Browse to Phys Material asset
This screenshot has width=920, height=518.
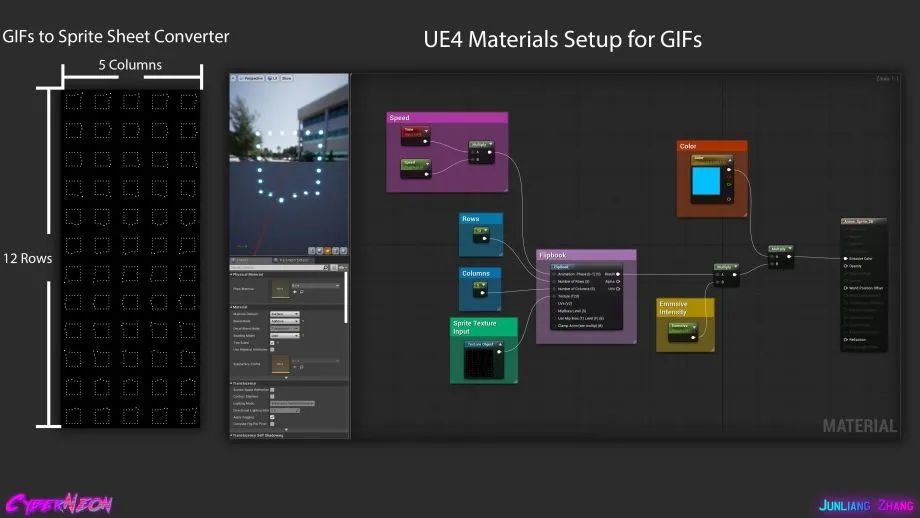[x=302, y=292]
